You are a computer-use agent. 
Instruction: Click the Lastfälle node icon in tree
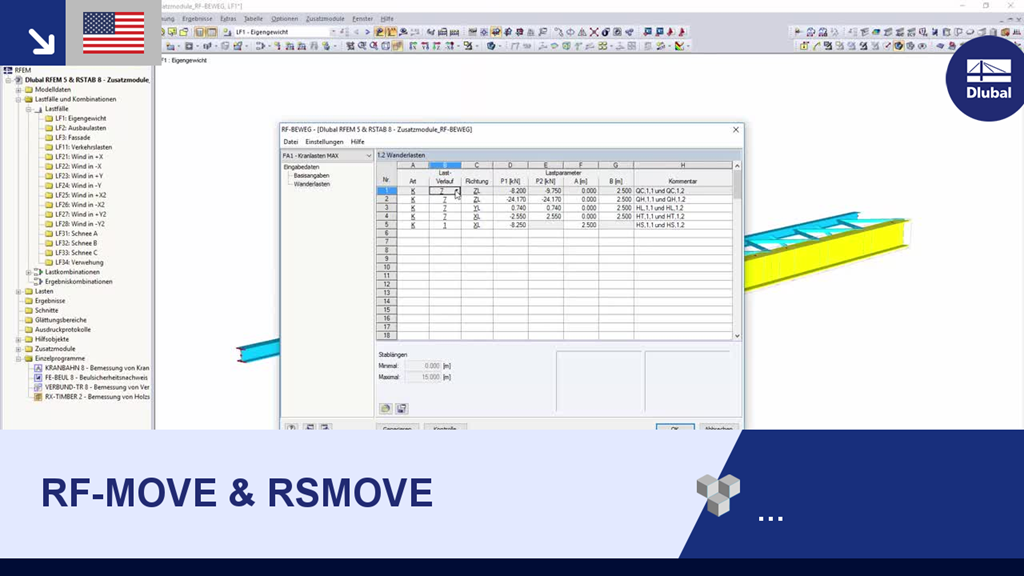pyautogui.click(x=39, y=109)
